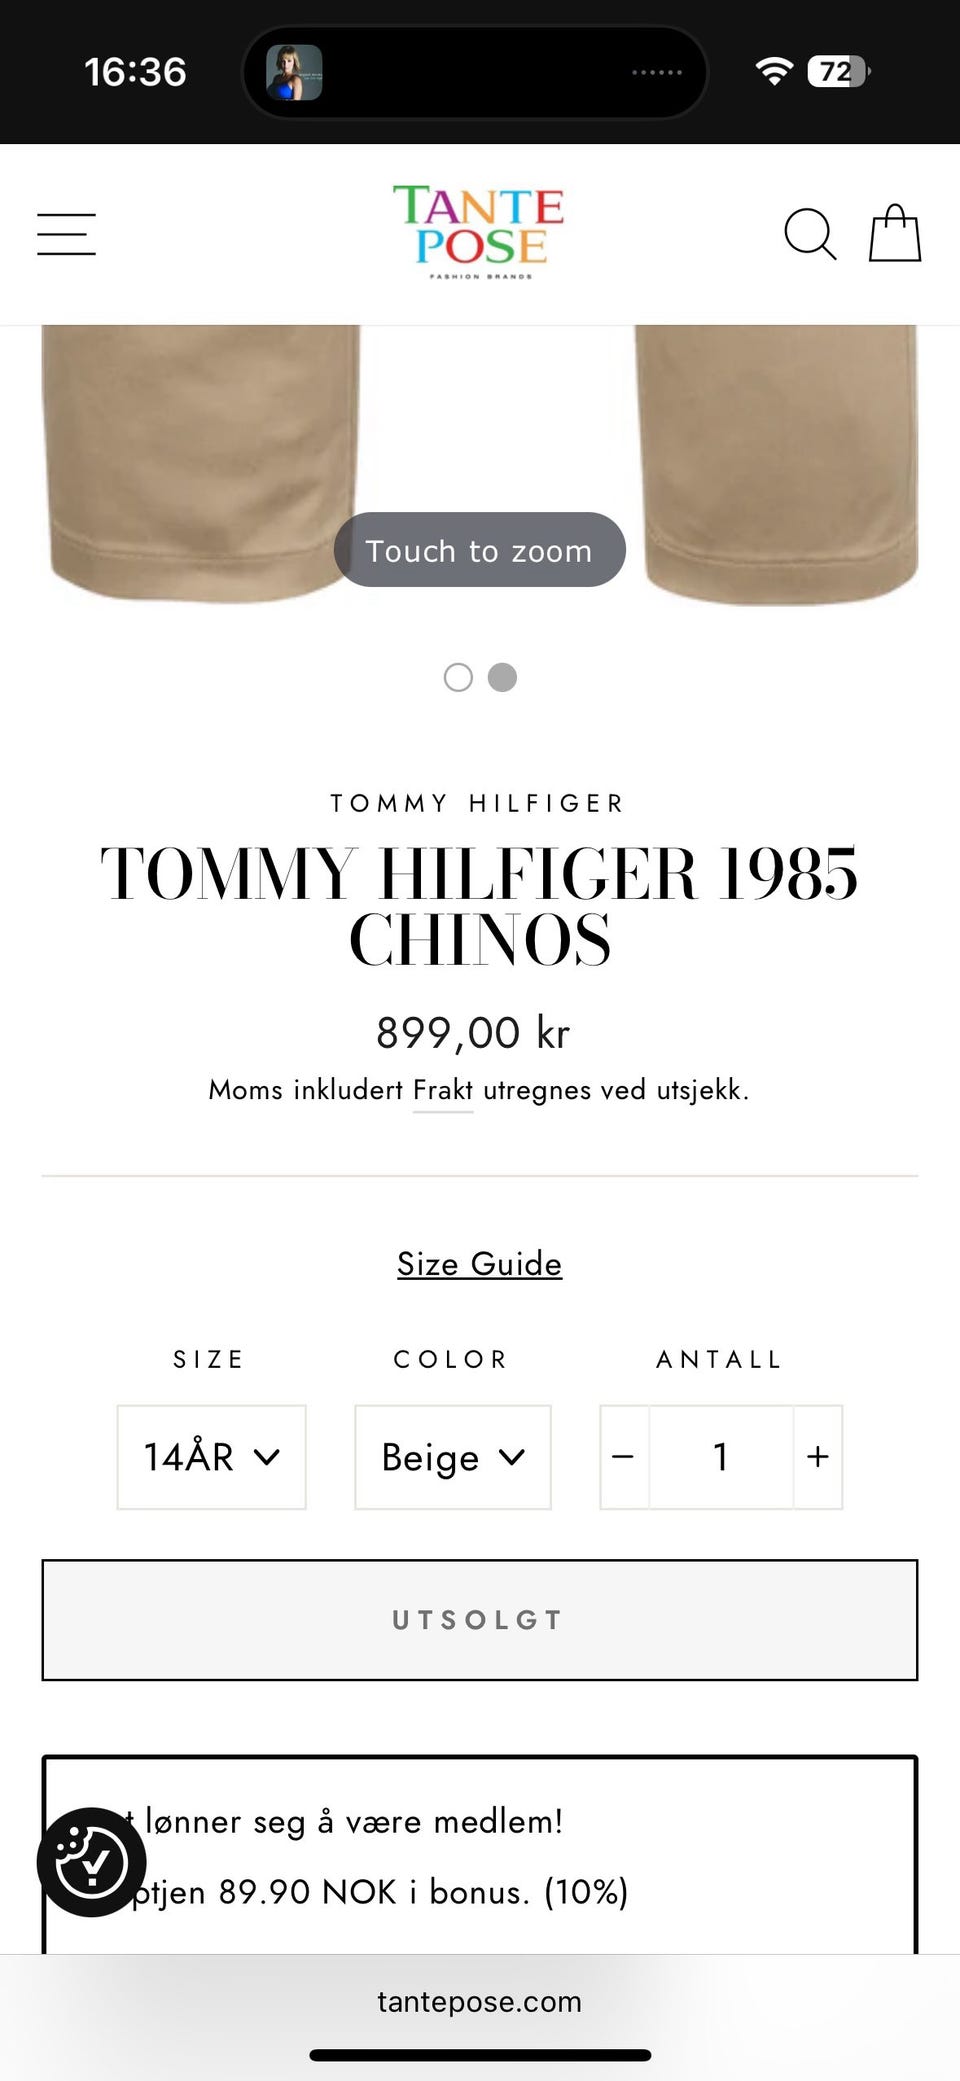Open the cookie consent badge
Screen dimensions: 960x2081
91,1862
